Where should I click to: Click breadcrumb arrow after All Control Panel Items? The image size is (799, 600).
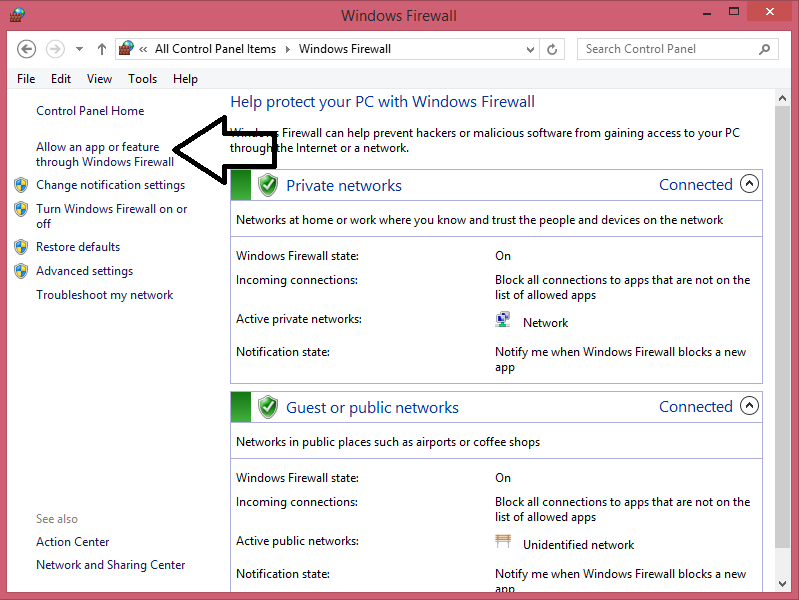(287, 49)
